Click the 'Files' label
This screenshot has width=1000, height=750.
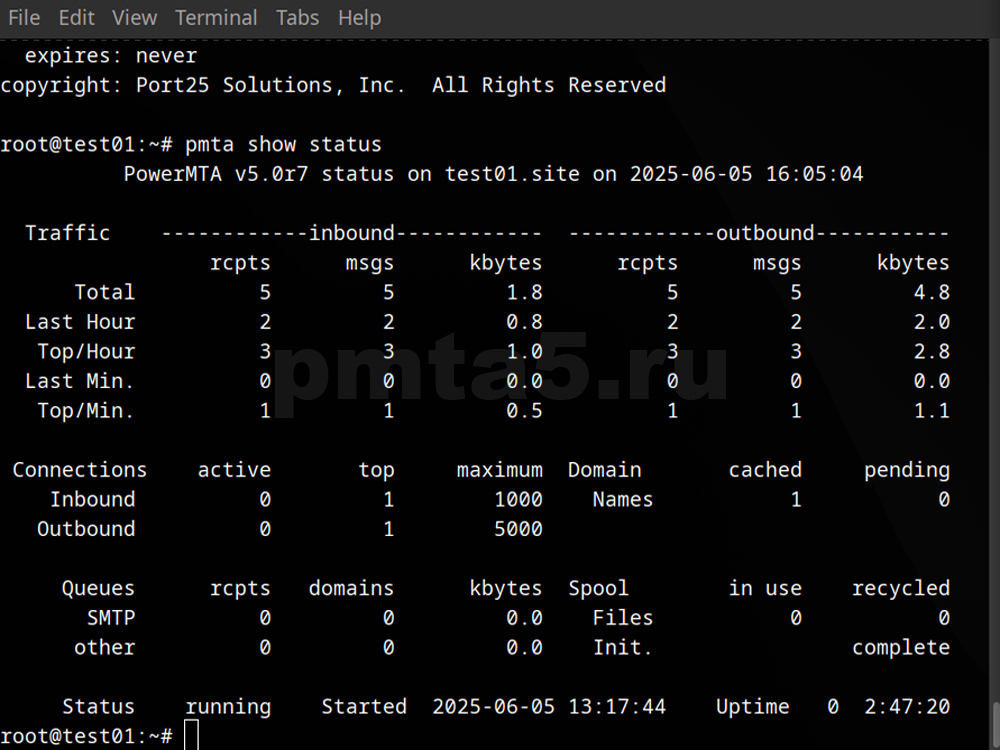pyautogui.click(x=623, y=618)
